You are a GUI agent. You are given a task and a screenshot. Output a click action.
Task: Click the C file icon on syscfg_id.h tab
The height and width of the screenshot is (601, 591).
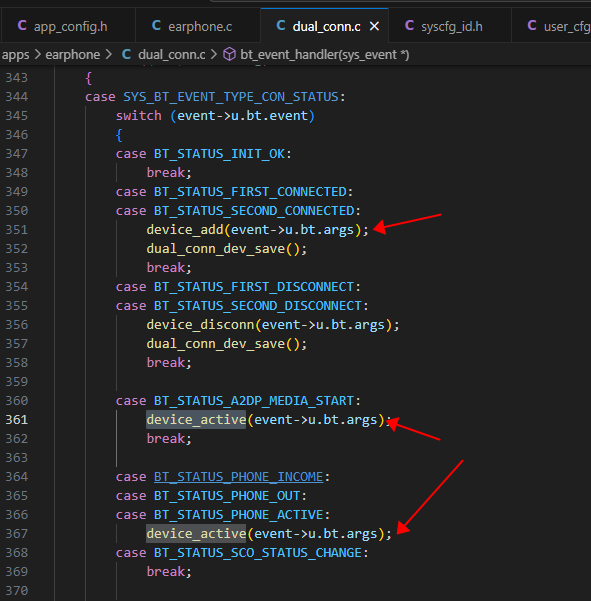point(409,26)
